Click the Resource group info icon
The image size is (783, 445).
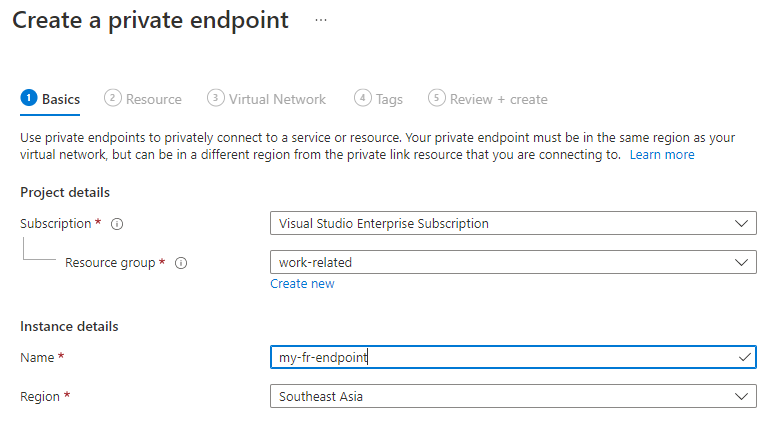[x=181, y=263]
